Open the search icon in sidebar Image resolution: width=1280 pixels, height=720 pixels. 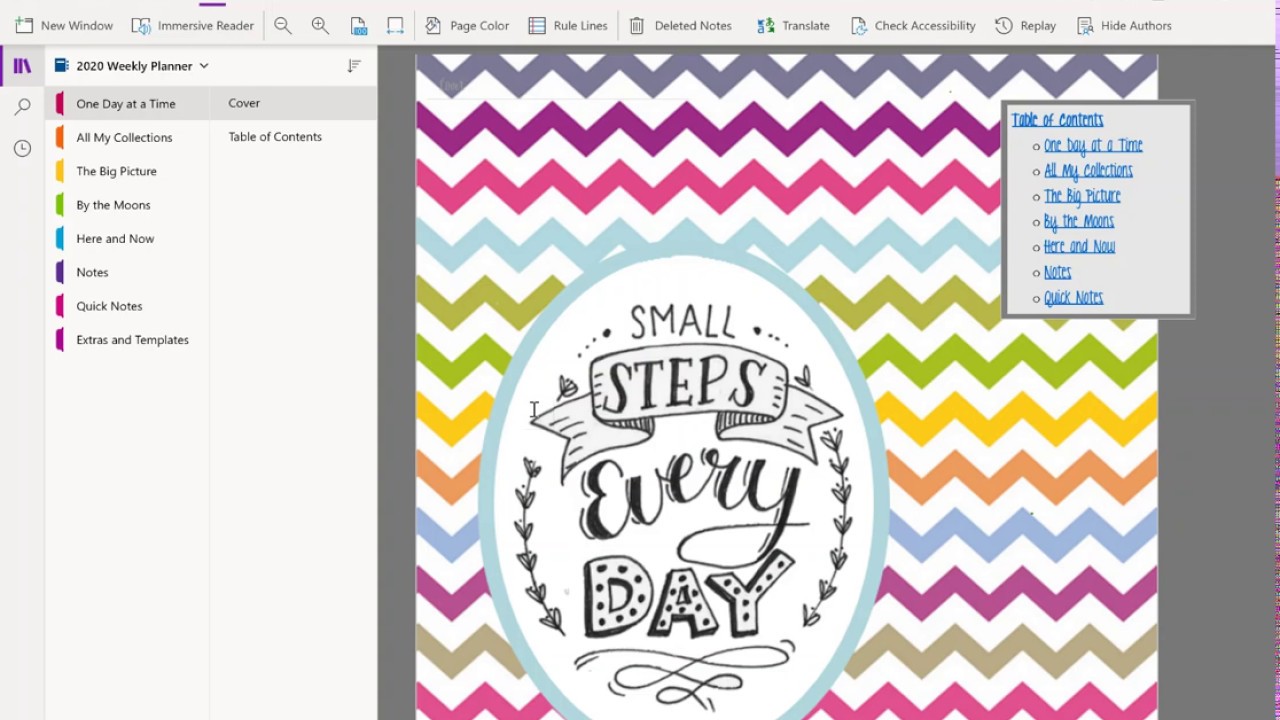(x=22, y=107)
